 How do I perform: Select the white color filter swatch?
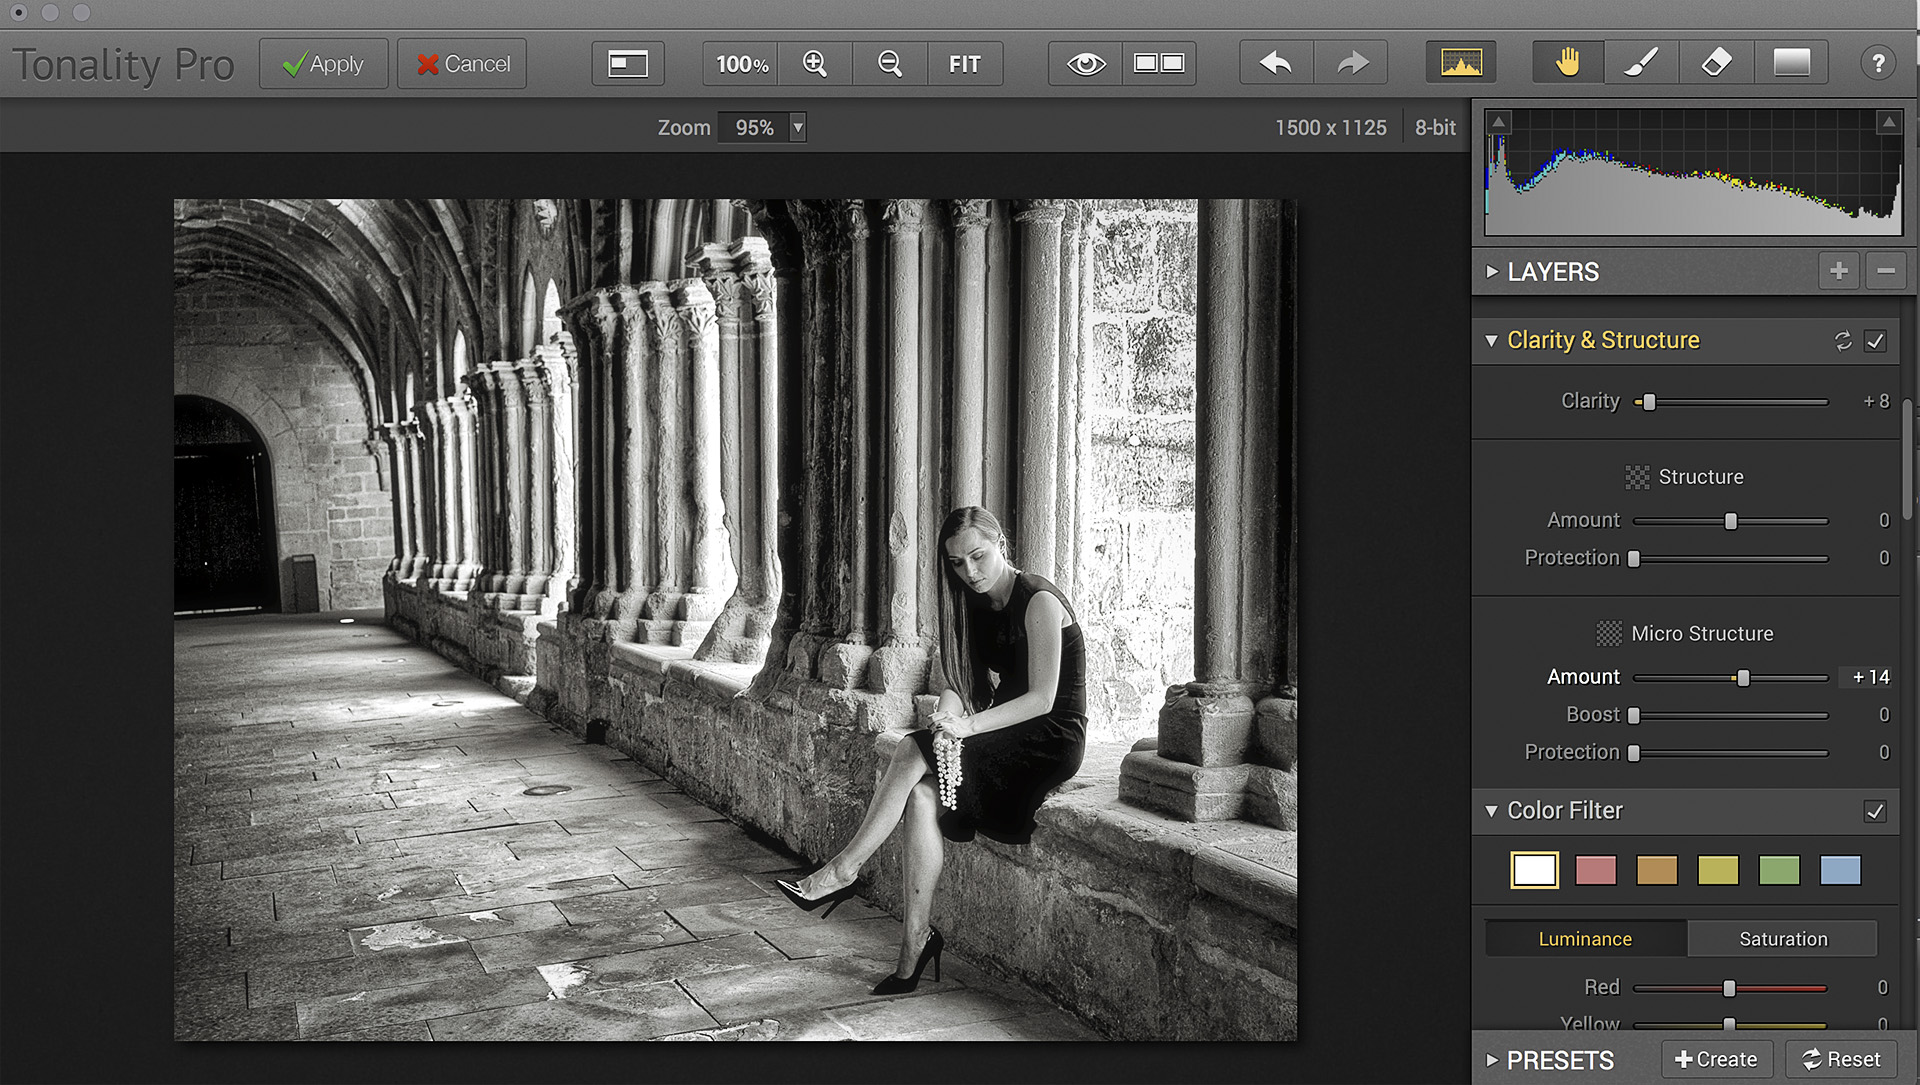point(1534,870)
